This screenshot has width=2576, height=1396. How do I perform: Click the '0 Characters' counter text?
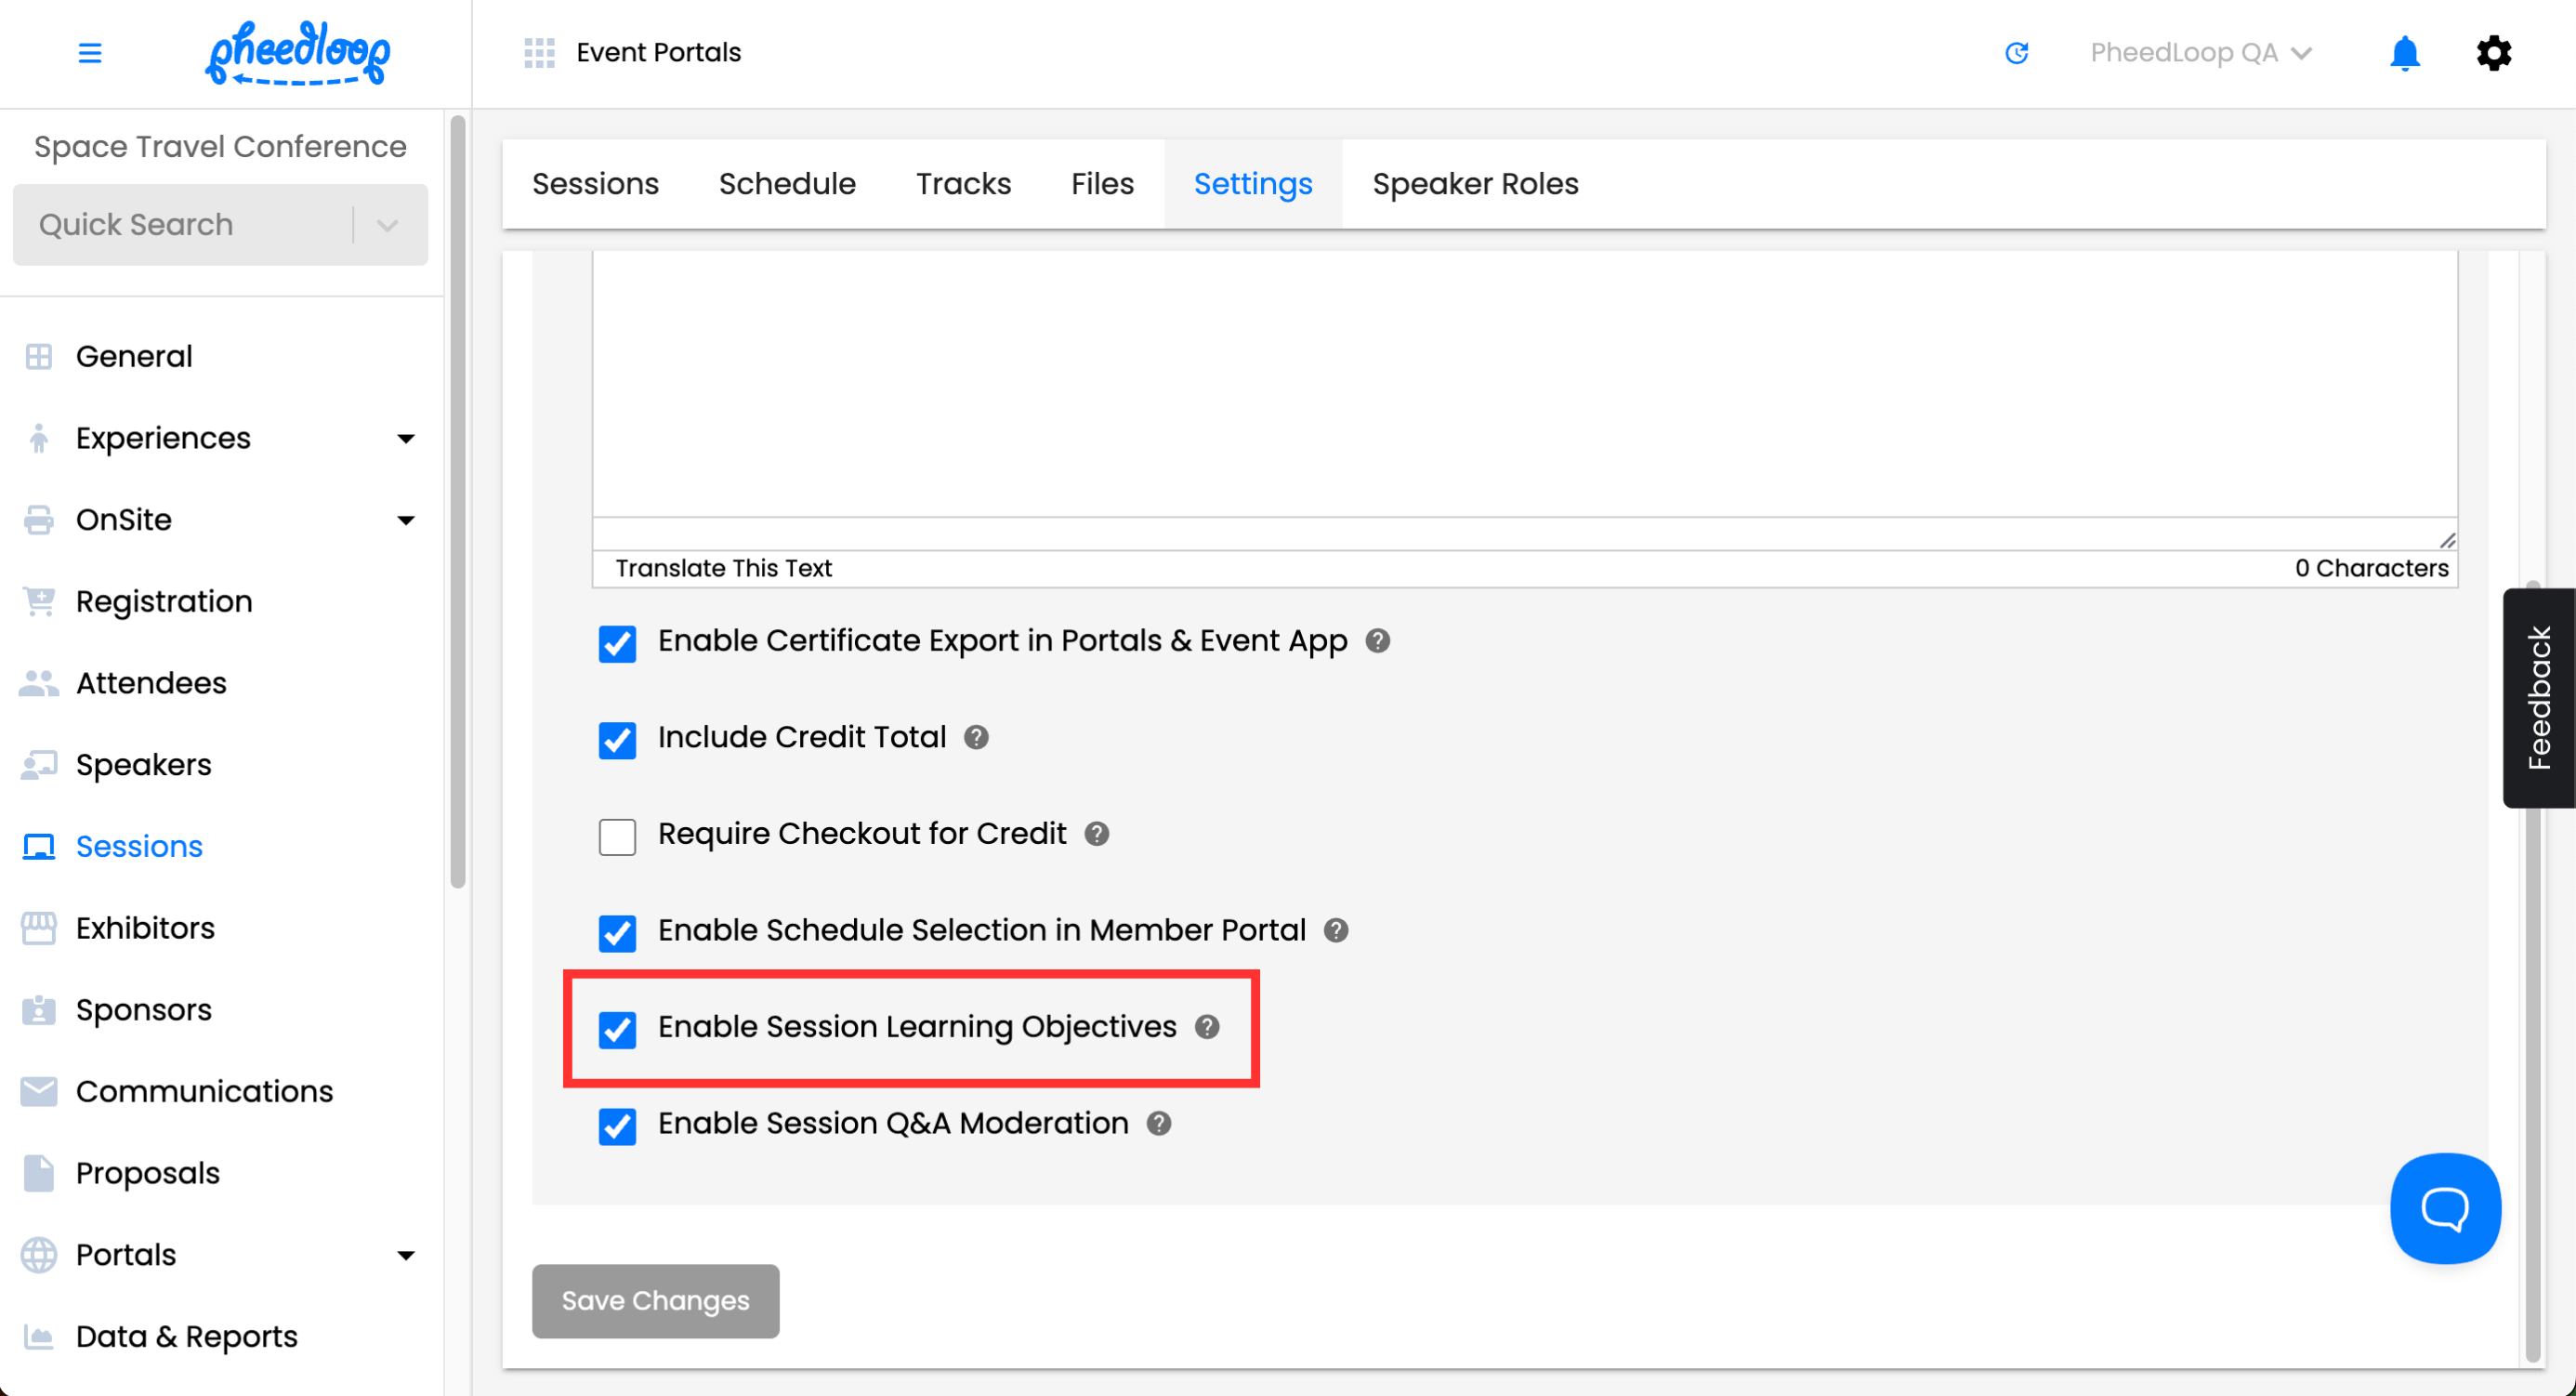2371,568
